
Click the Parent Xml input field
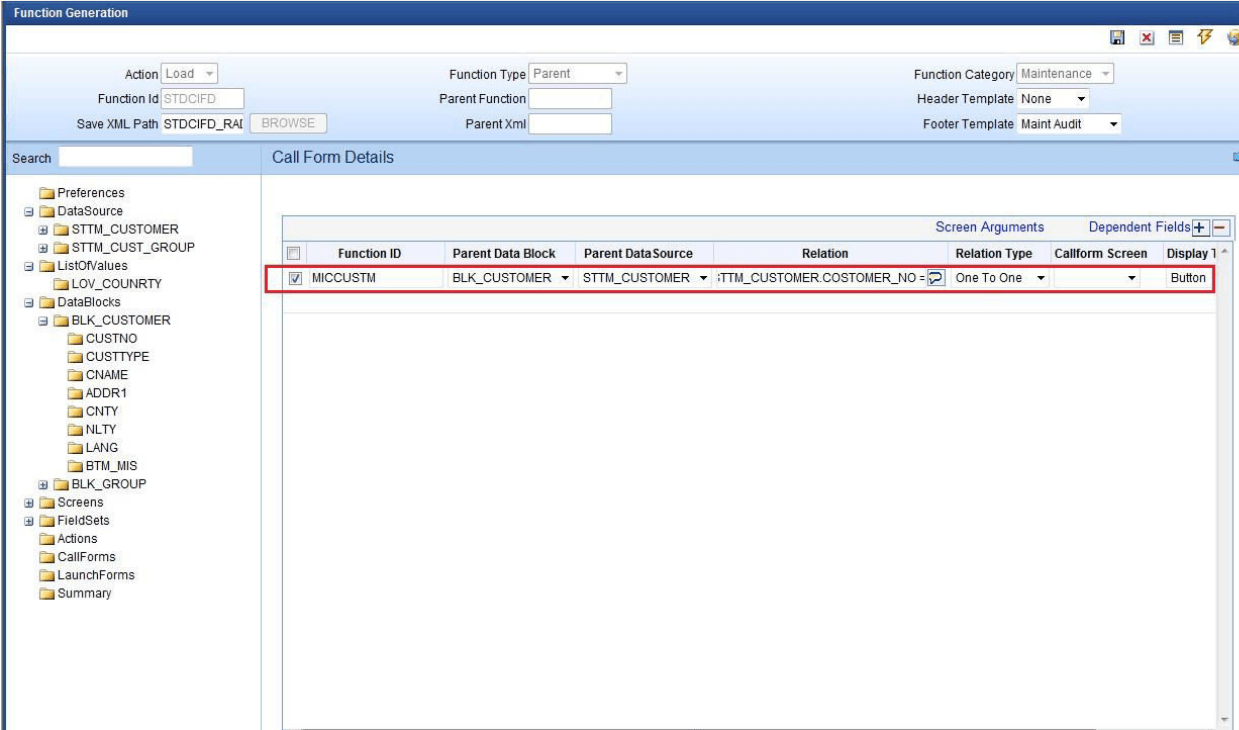pyautogui.click(x=569, y=124)
